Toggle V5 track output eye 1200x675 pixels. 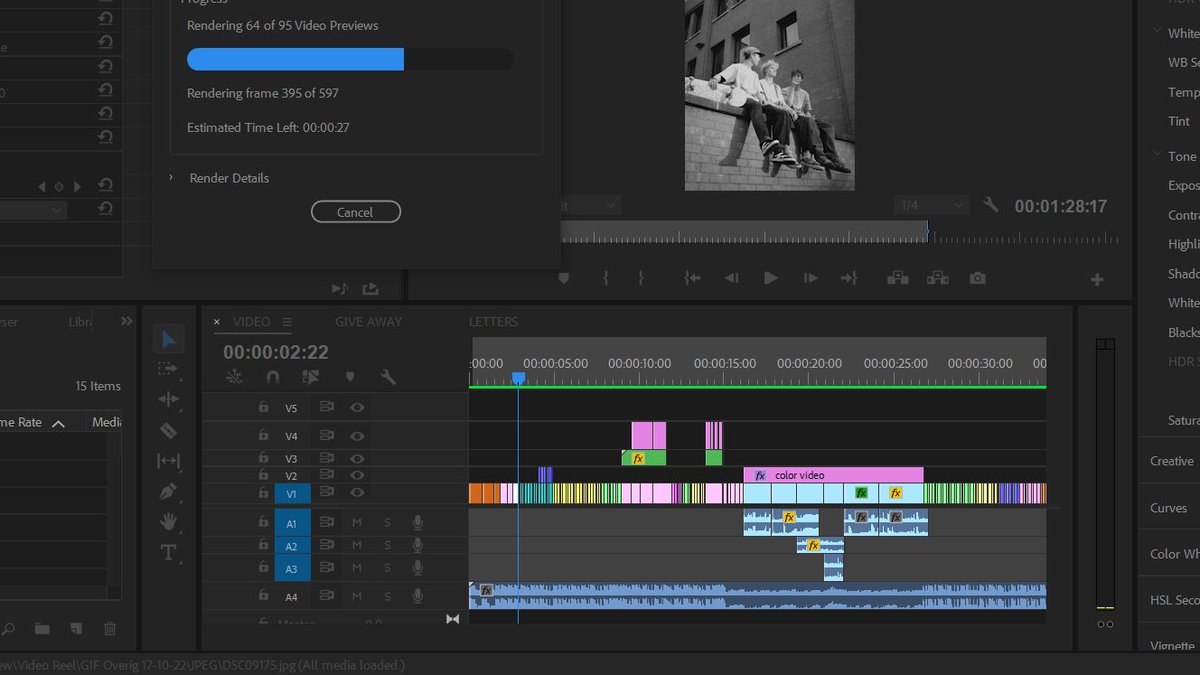pos(357,407)
